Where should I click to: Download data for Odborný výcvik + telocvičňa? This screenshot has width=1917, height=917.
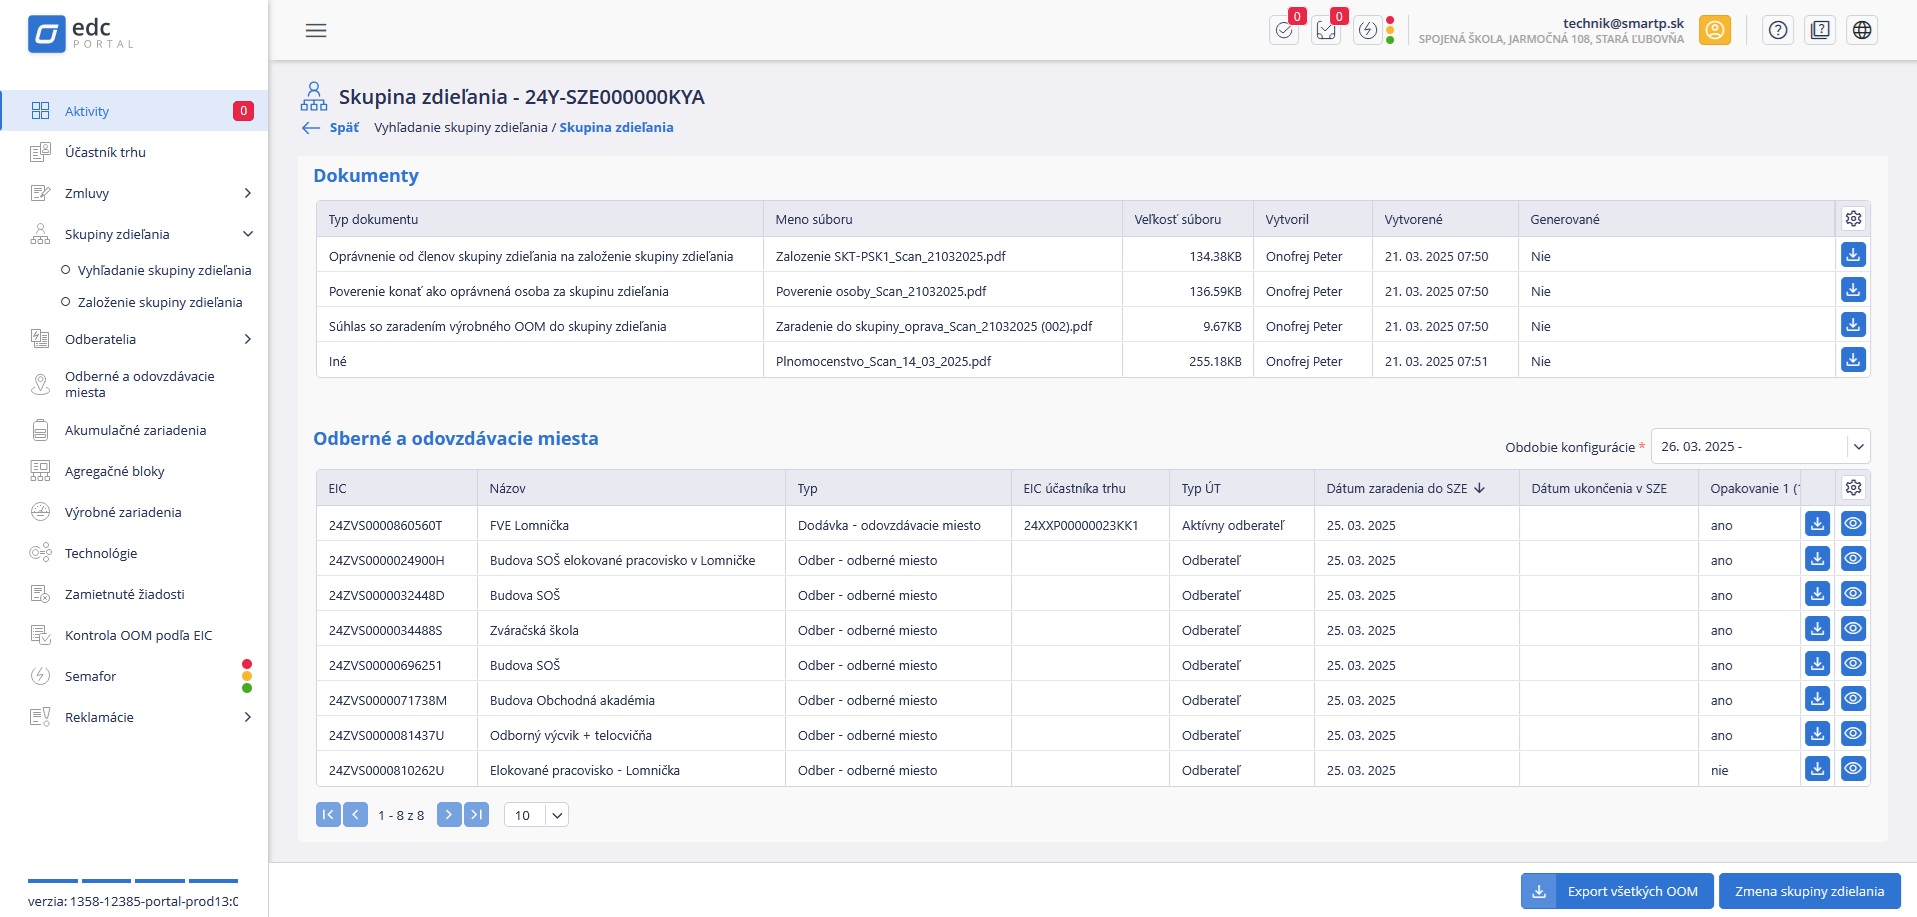(x=1817, y=734)
